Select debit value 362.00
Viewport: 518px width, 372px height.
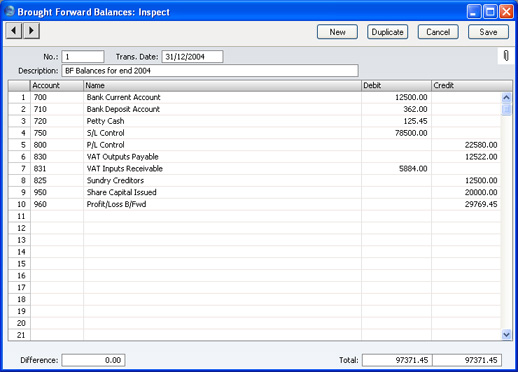(x=396, y=109)
